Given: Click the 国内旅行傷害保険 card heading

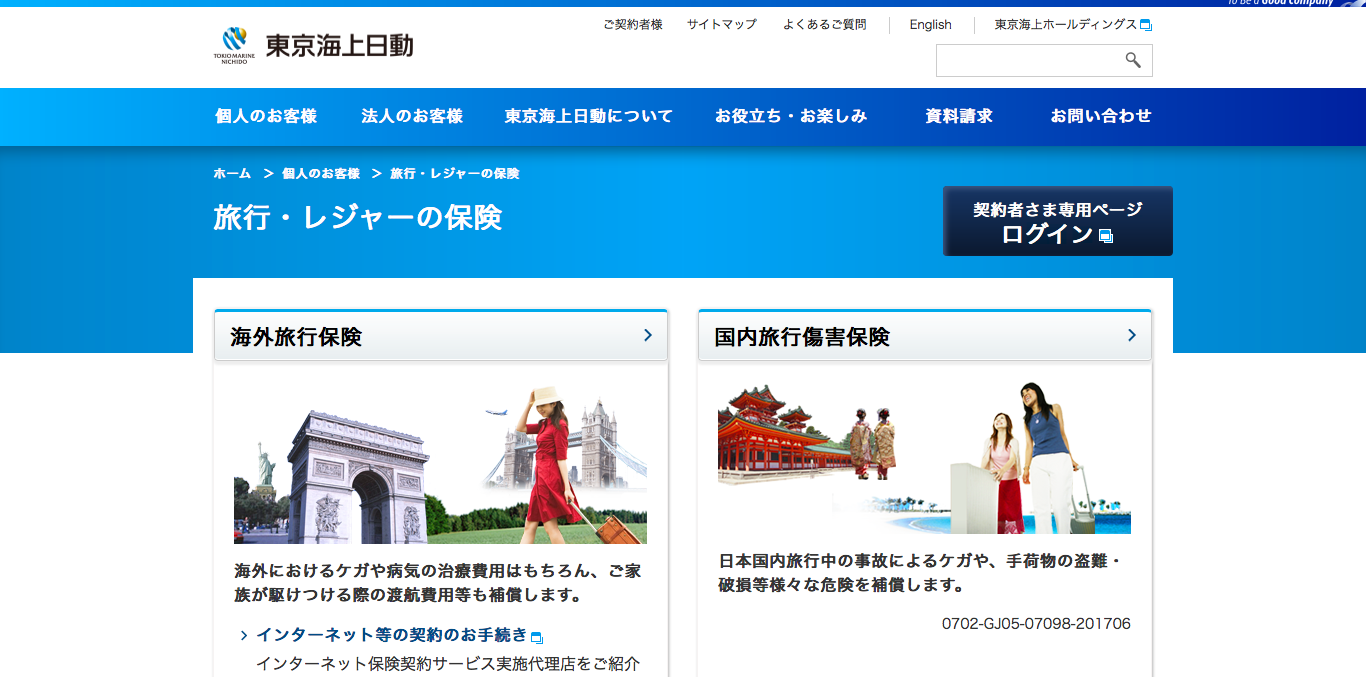Looking at the screenshot, I should pos(925,336).
